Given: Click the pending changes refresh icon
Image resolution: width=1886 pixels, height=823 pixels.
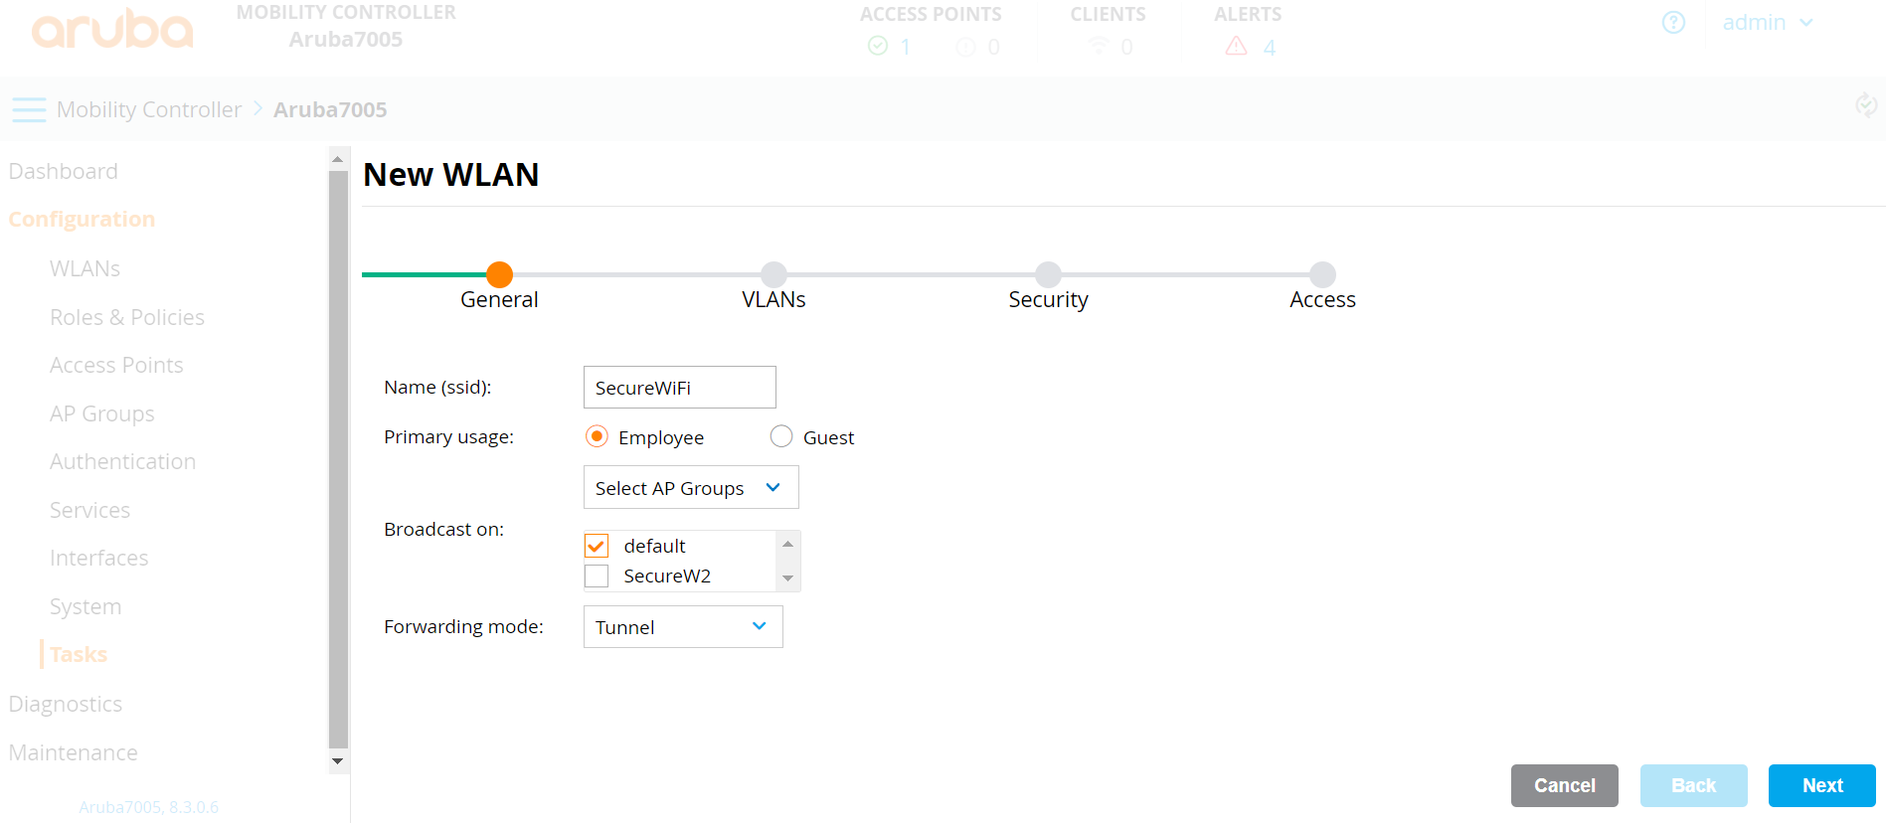Looking at the screenshot, I should click(1865, 106).
